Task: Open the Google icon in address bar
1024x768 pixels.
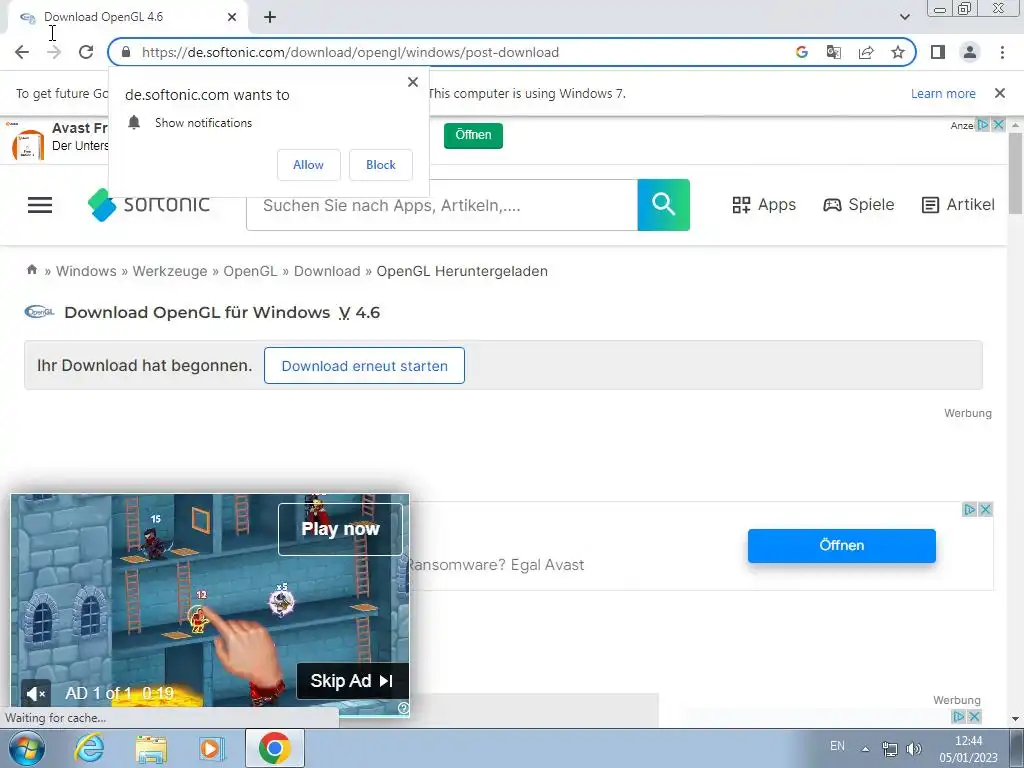Action: pyautogui.click(x=802, y=52)
